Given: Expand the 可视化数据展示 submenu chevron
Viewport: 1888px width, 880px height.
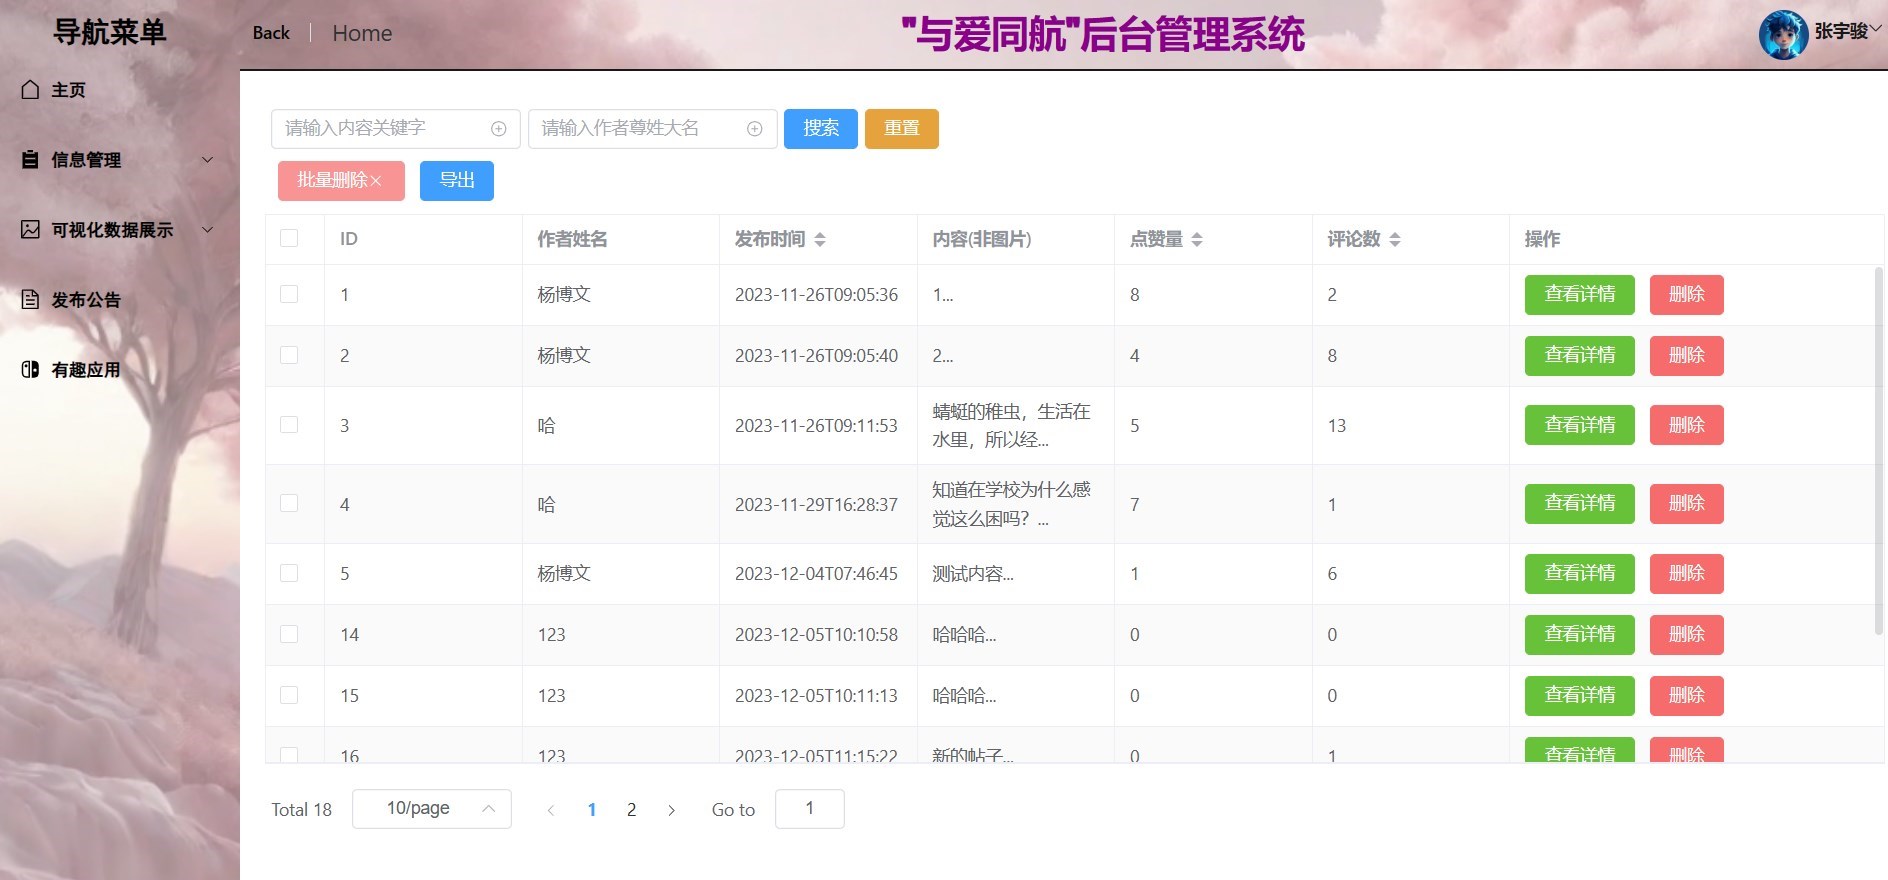Looking at the screenshot, I should [x=208, y=230].
